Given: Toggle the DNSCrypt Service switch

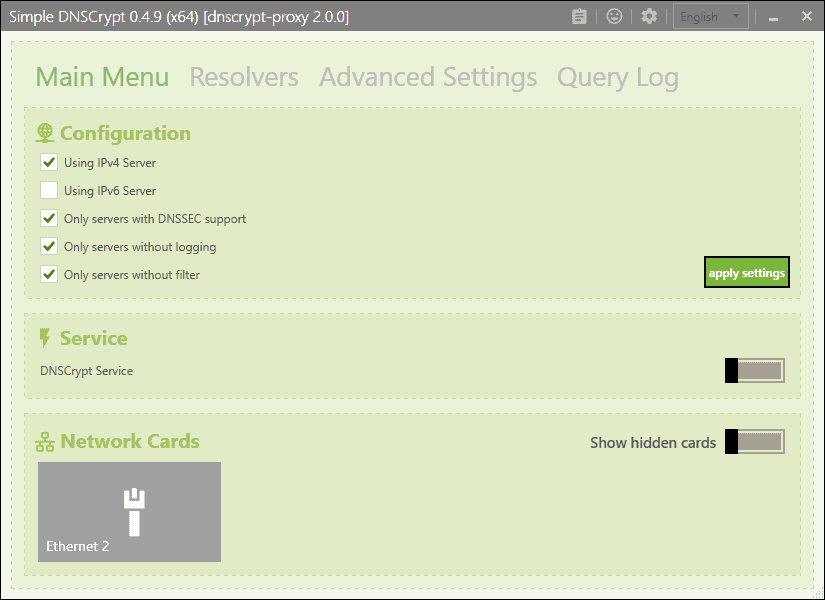Looking at the screenshot, I should 754,370.
